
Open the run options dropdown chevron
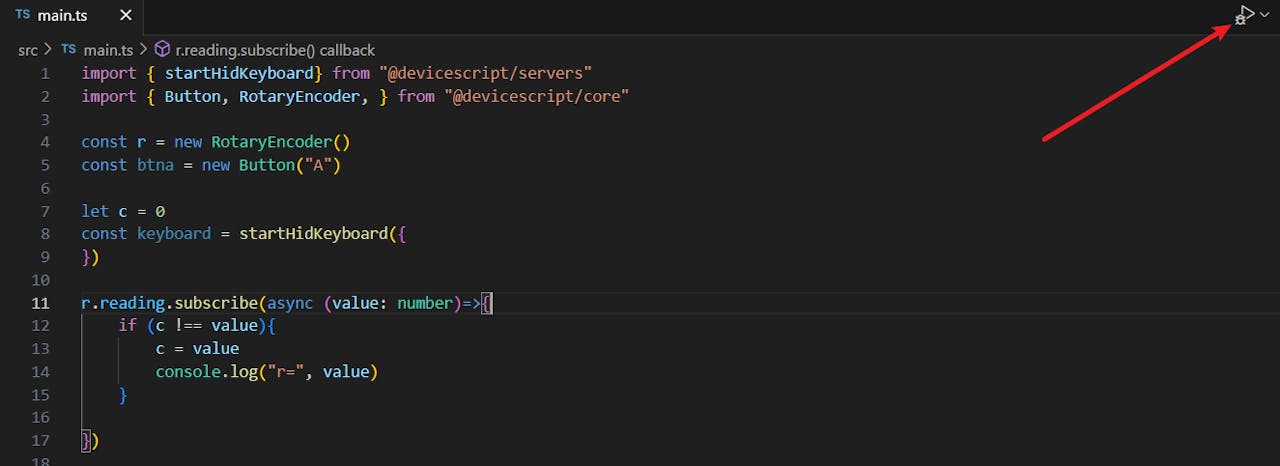tap(1264, 15)
